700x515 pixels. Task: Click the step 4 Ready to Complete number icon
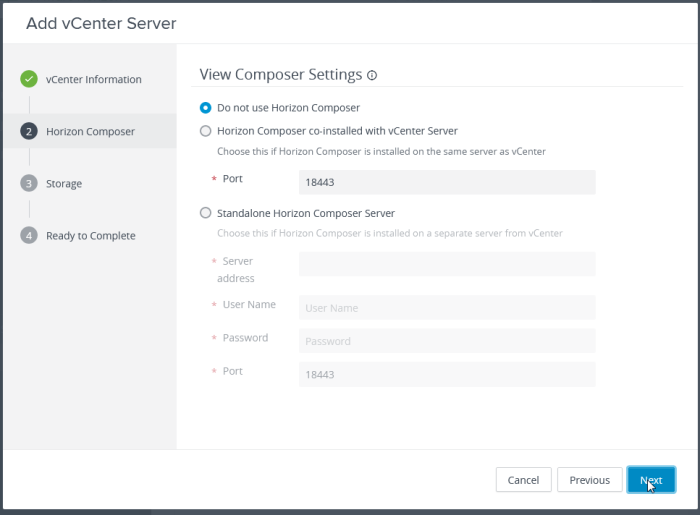coord(29,236)
